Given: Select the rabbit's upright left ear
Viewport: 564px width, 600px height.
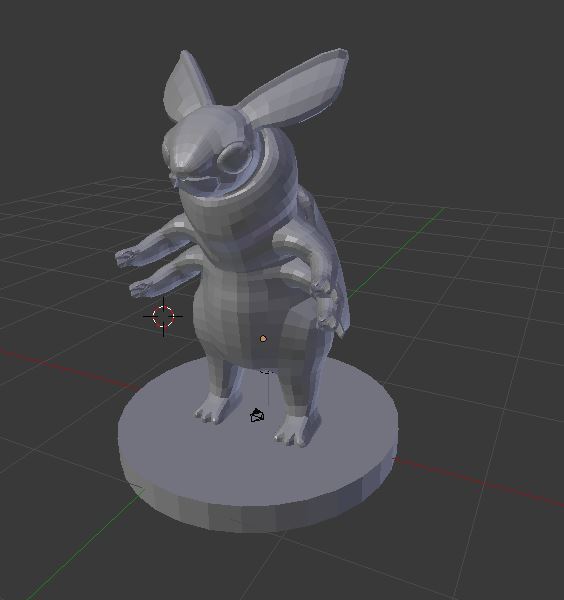Looking at the screenshot, I should (186, 85).
